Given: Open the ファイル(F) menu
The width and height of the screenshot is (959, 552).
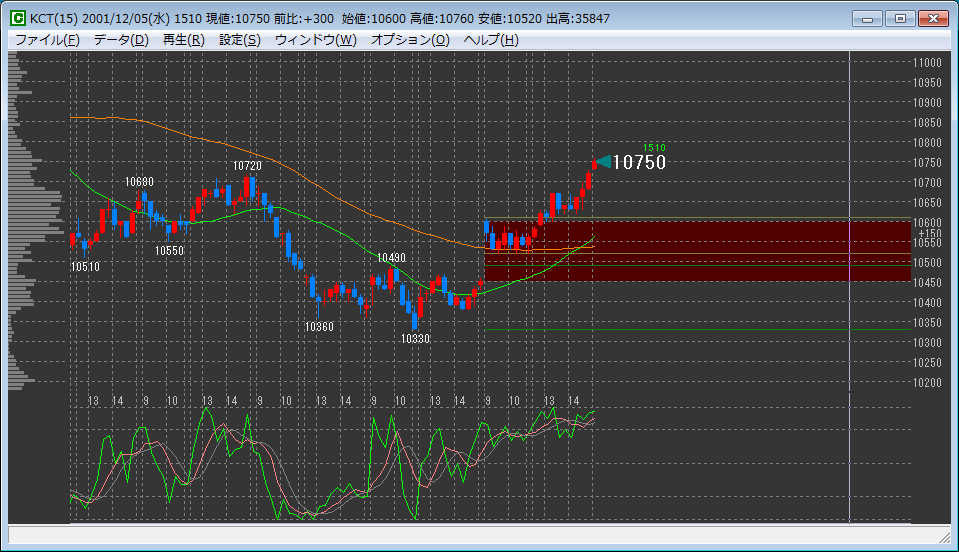Looking at the screenshot, I should click(x=47, y=40).
